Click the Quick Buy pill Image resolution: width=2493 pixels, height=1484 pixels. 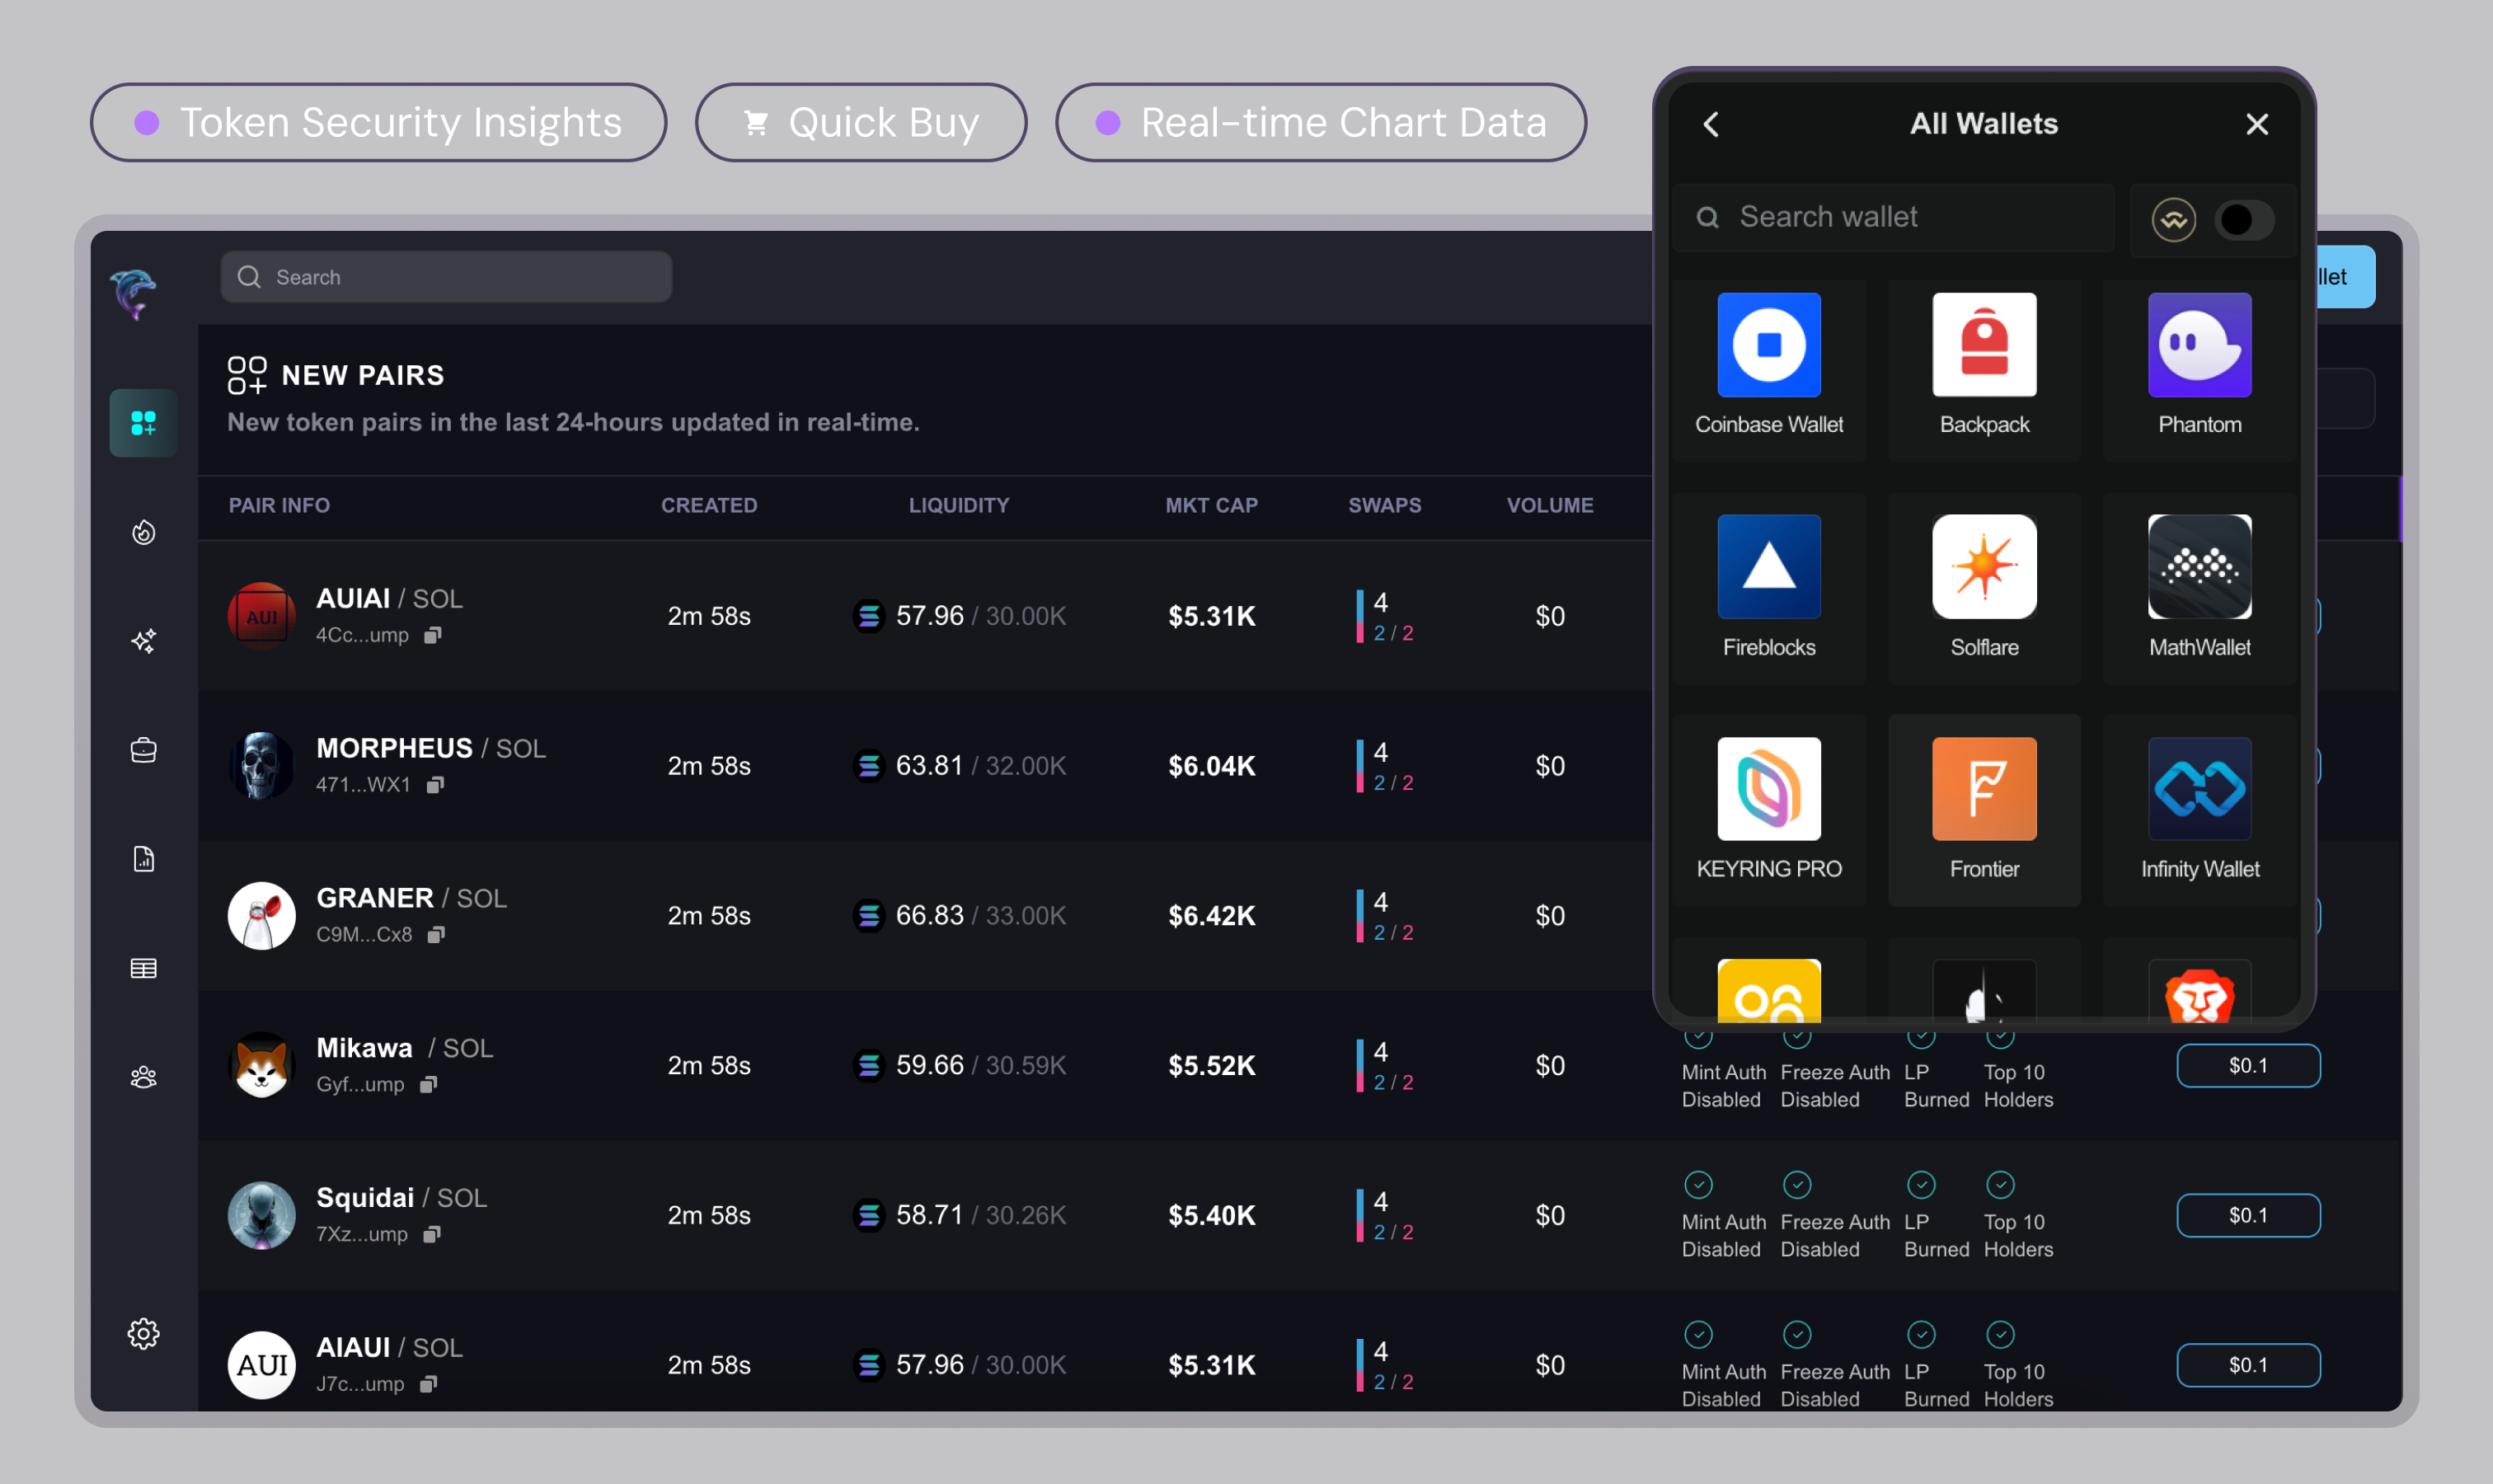[x=860, y=122]
